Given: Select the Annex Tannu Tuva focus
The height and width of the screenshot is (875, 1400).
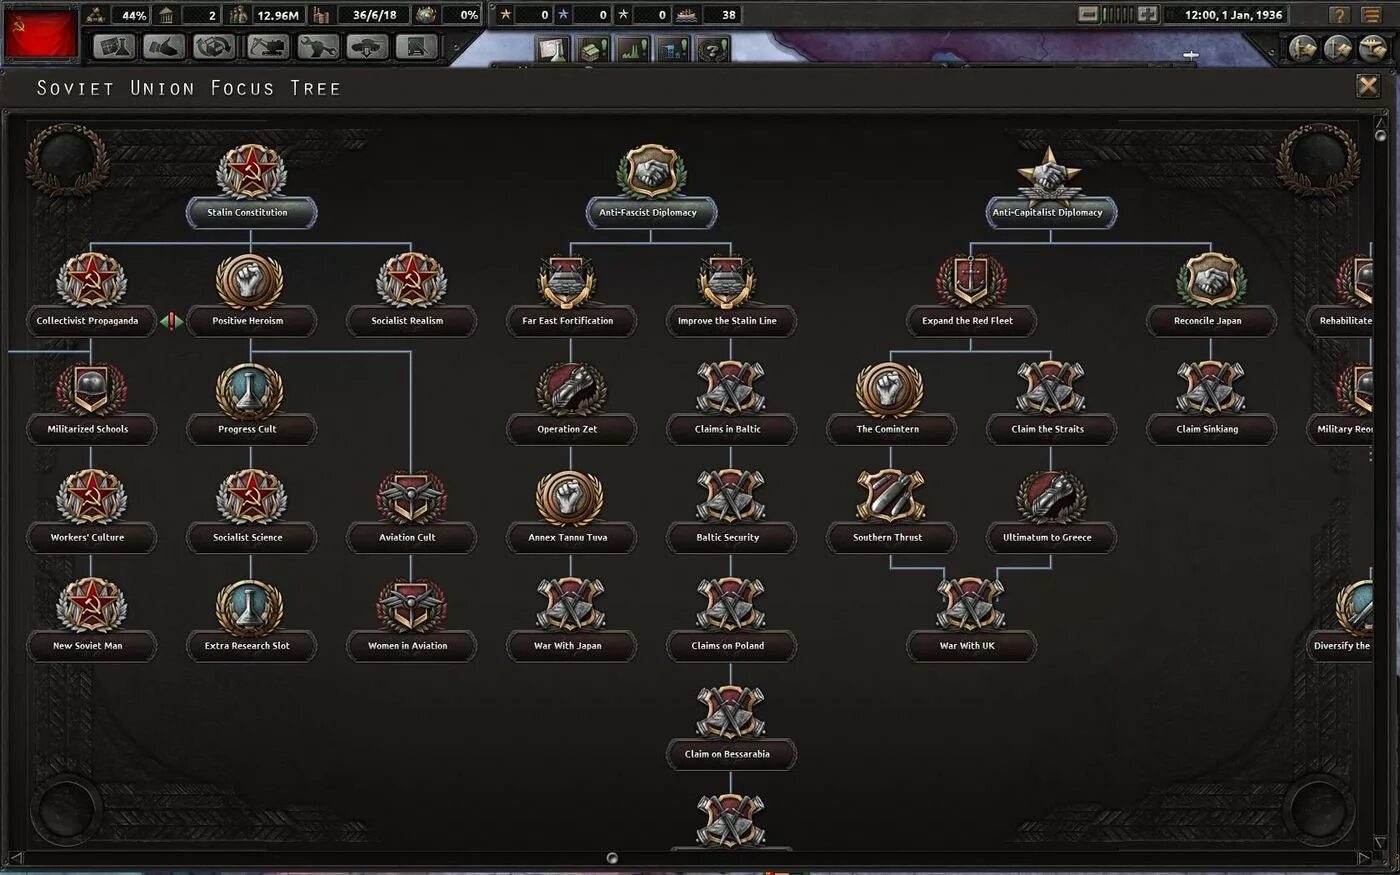Looking at the screenshot, I should tap(571, 511).
